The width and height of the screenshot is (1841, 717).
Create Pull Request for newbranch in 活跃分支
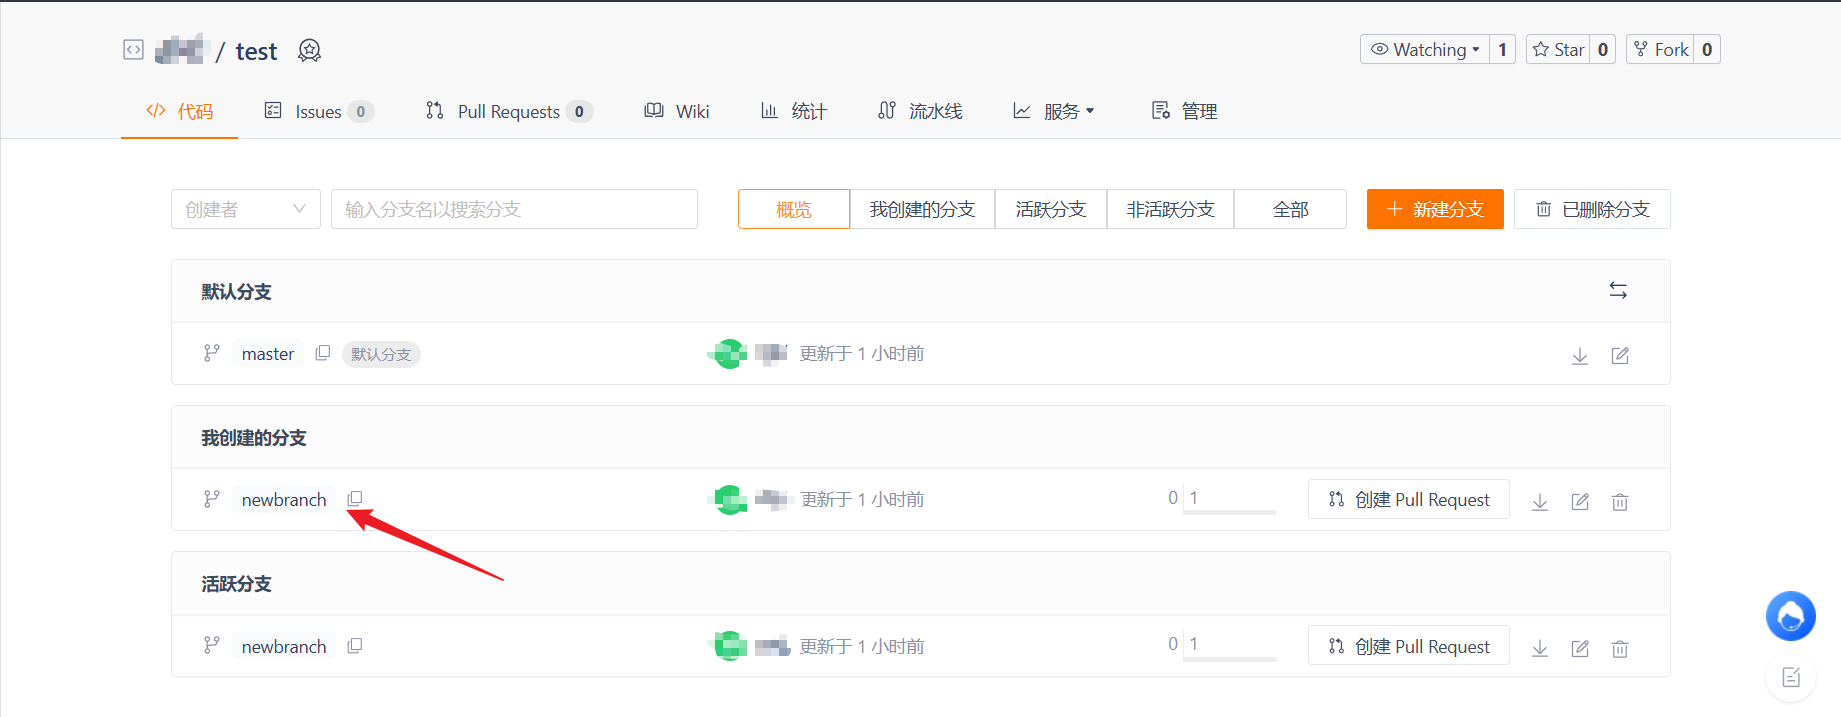(x=1408, y=647)
